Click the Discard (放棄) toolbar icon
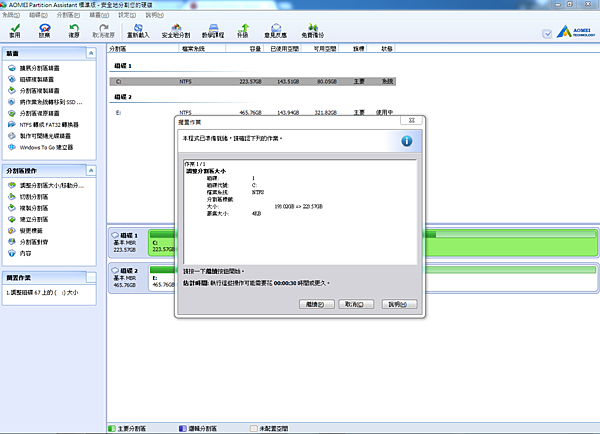 (x=44, y=31)
